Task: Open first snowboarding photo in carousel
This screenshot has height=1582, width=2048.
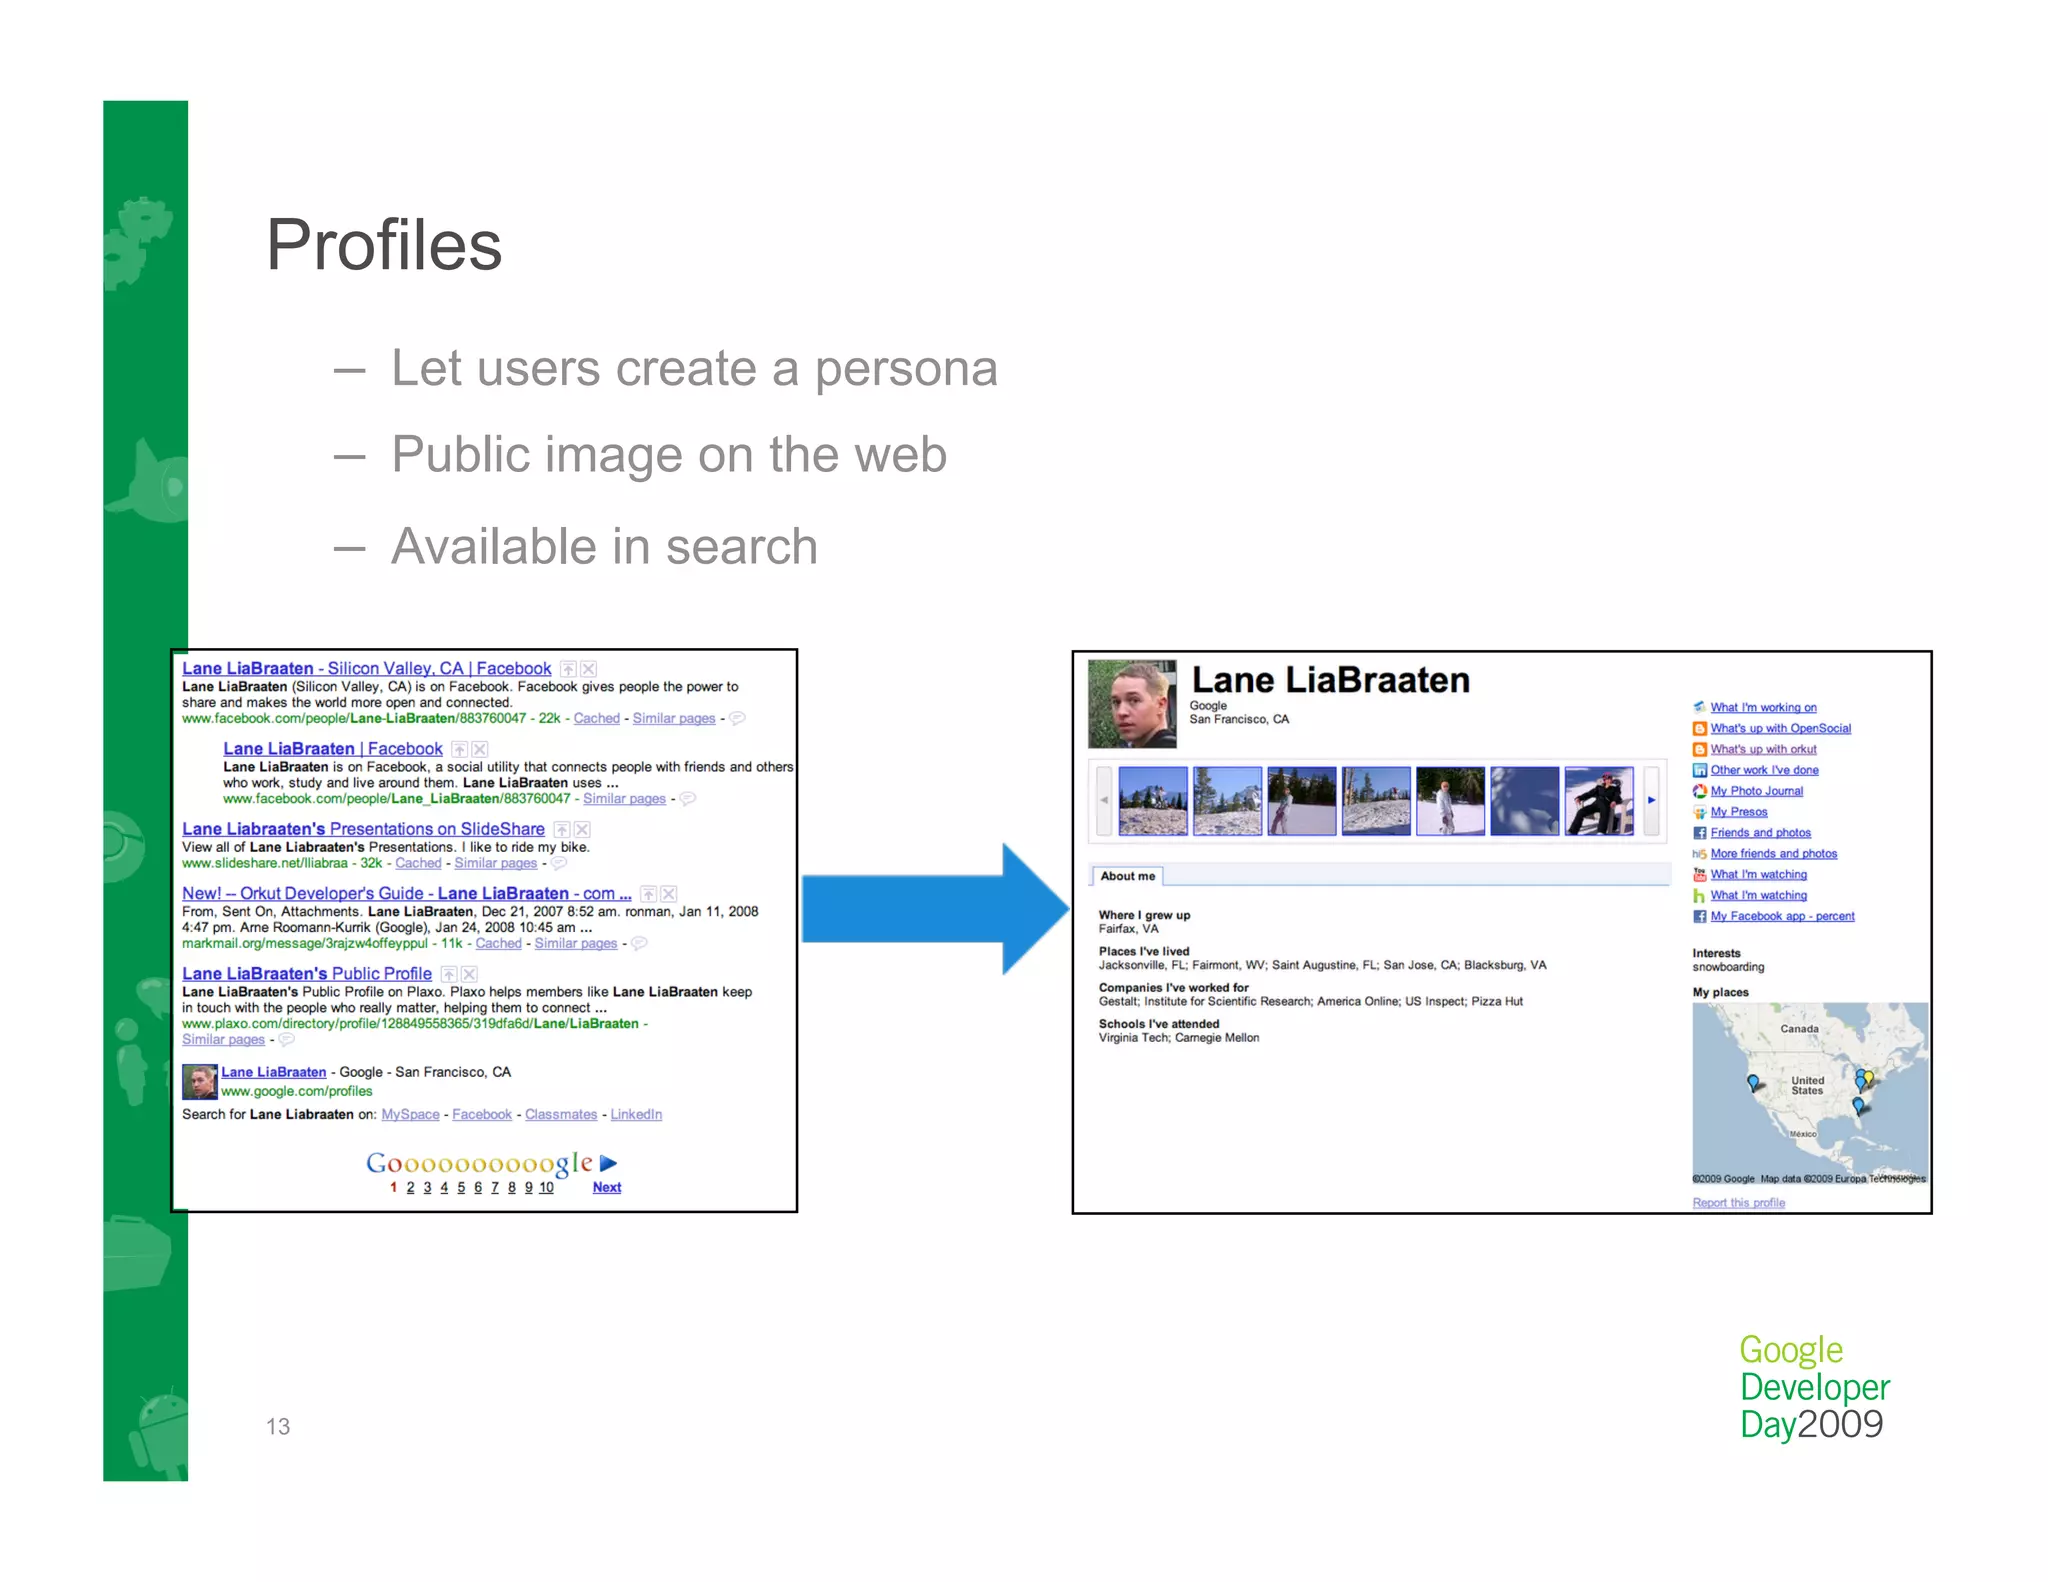Action: (x=1153, y=800)
